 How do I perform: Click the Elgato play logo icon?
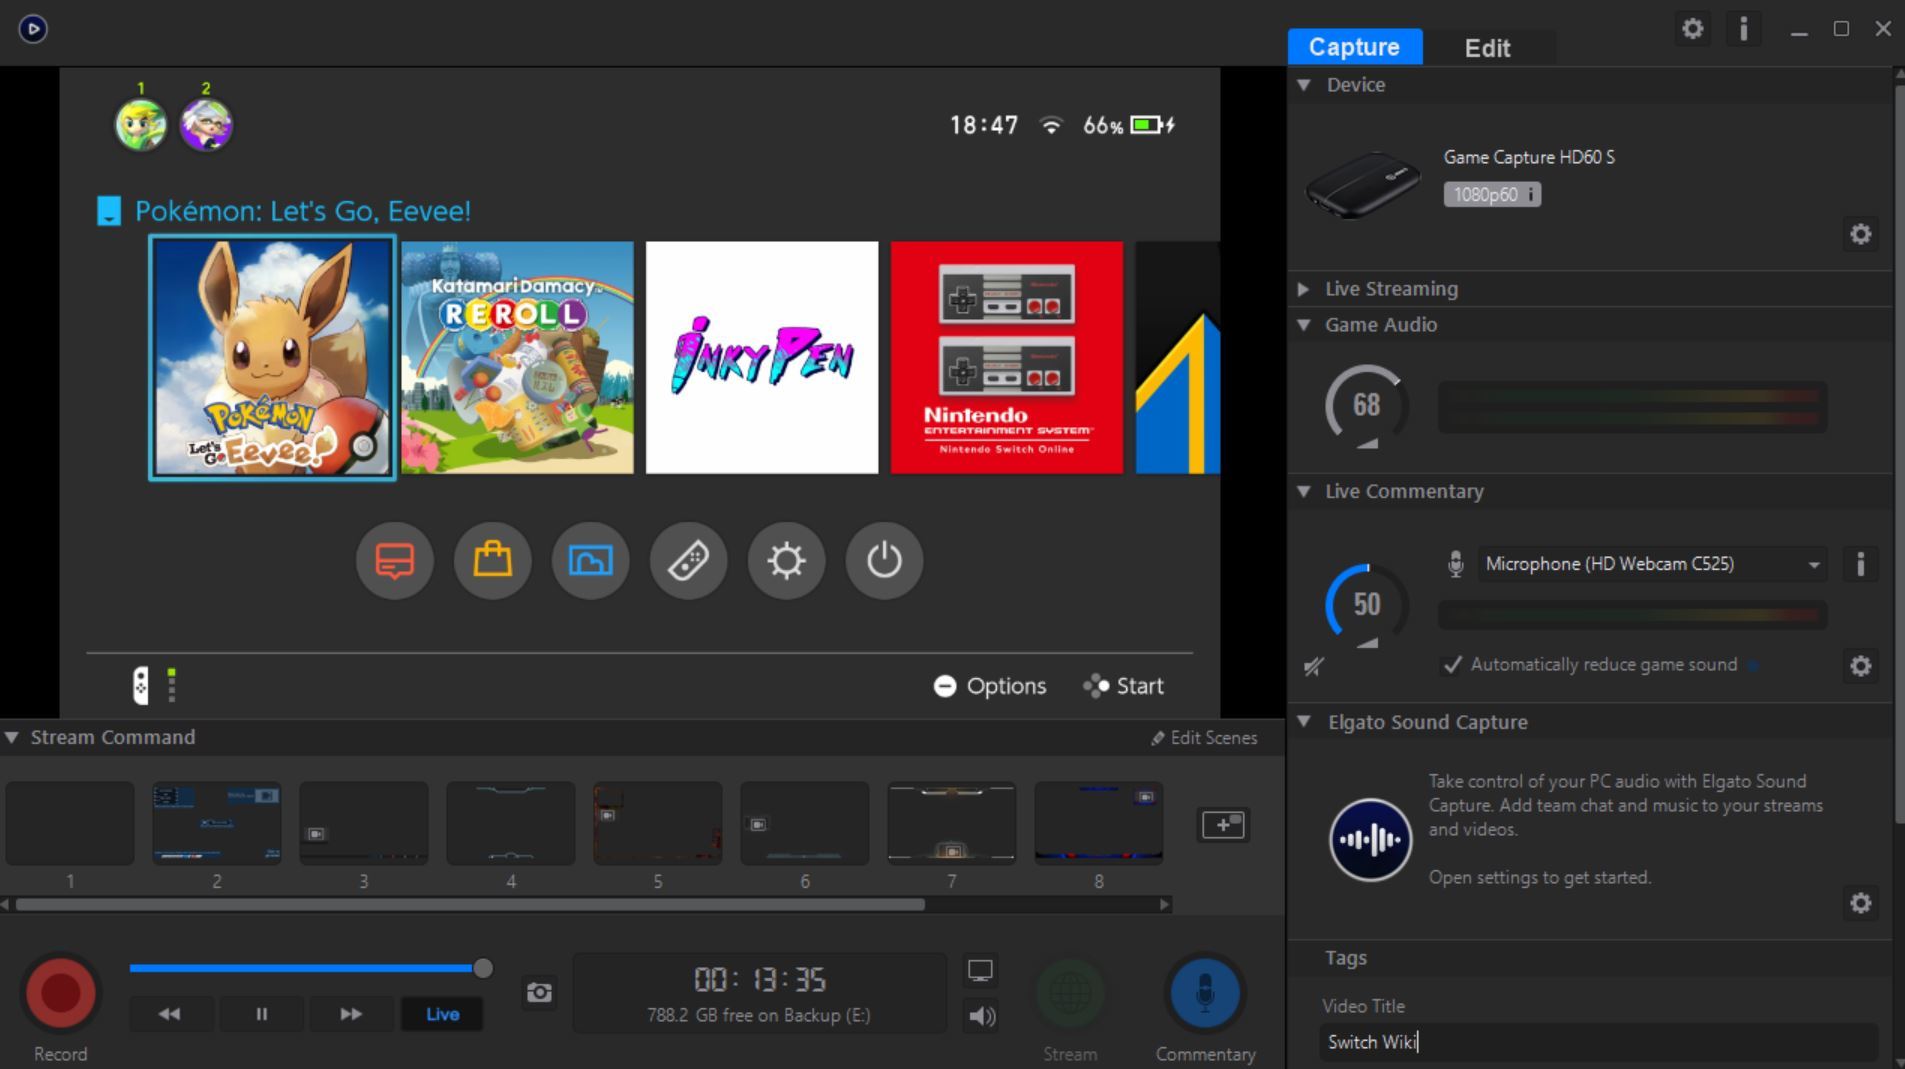33,29
